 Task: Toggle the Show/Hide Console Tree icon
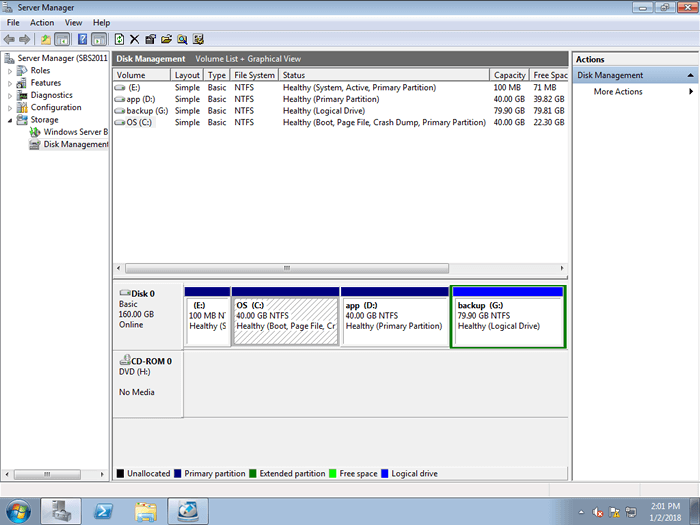[62, 39]
